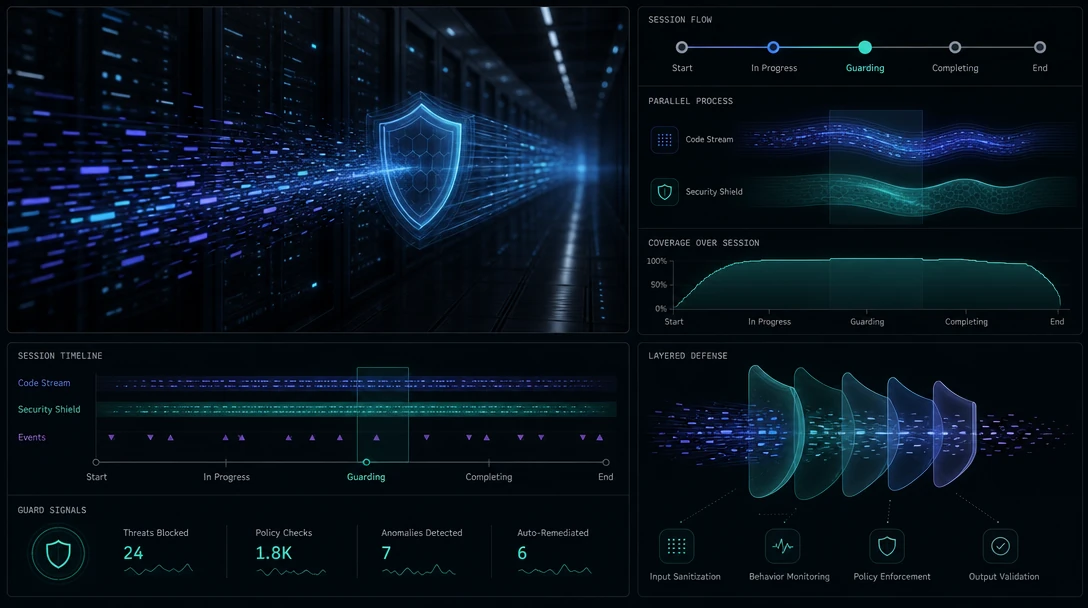
Task: Click the Guarding label under Session Timeline
Action: [366, 477]
